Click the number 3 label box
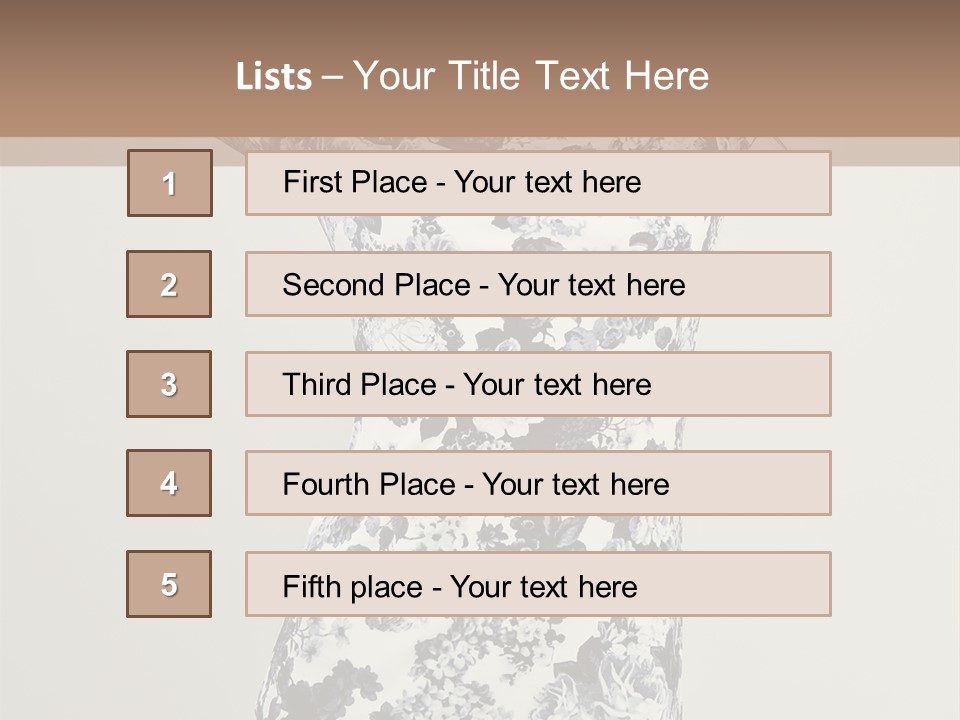Screen dimensions: 960x720 pyautogui.click(x=169, y=384)
